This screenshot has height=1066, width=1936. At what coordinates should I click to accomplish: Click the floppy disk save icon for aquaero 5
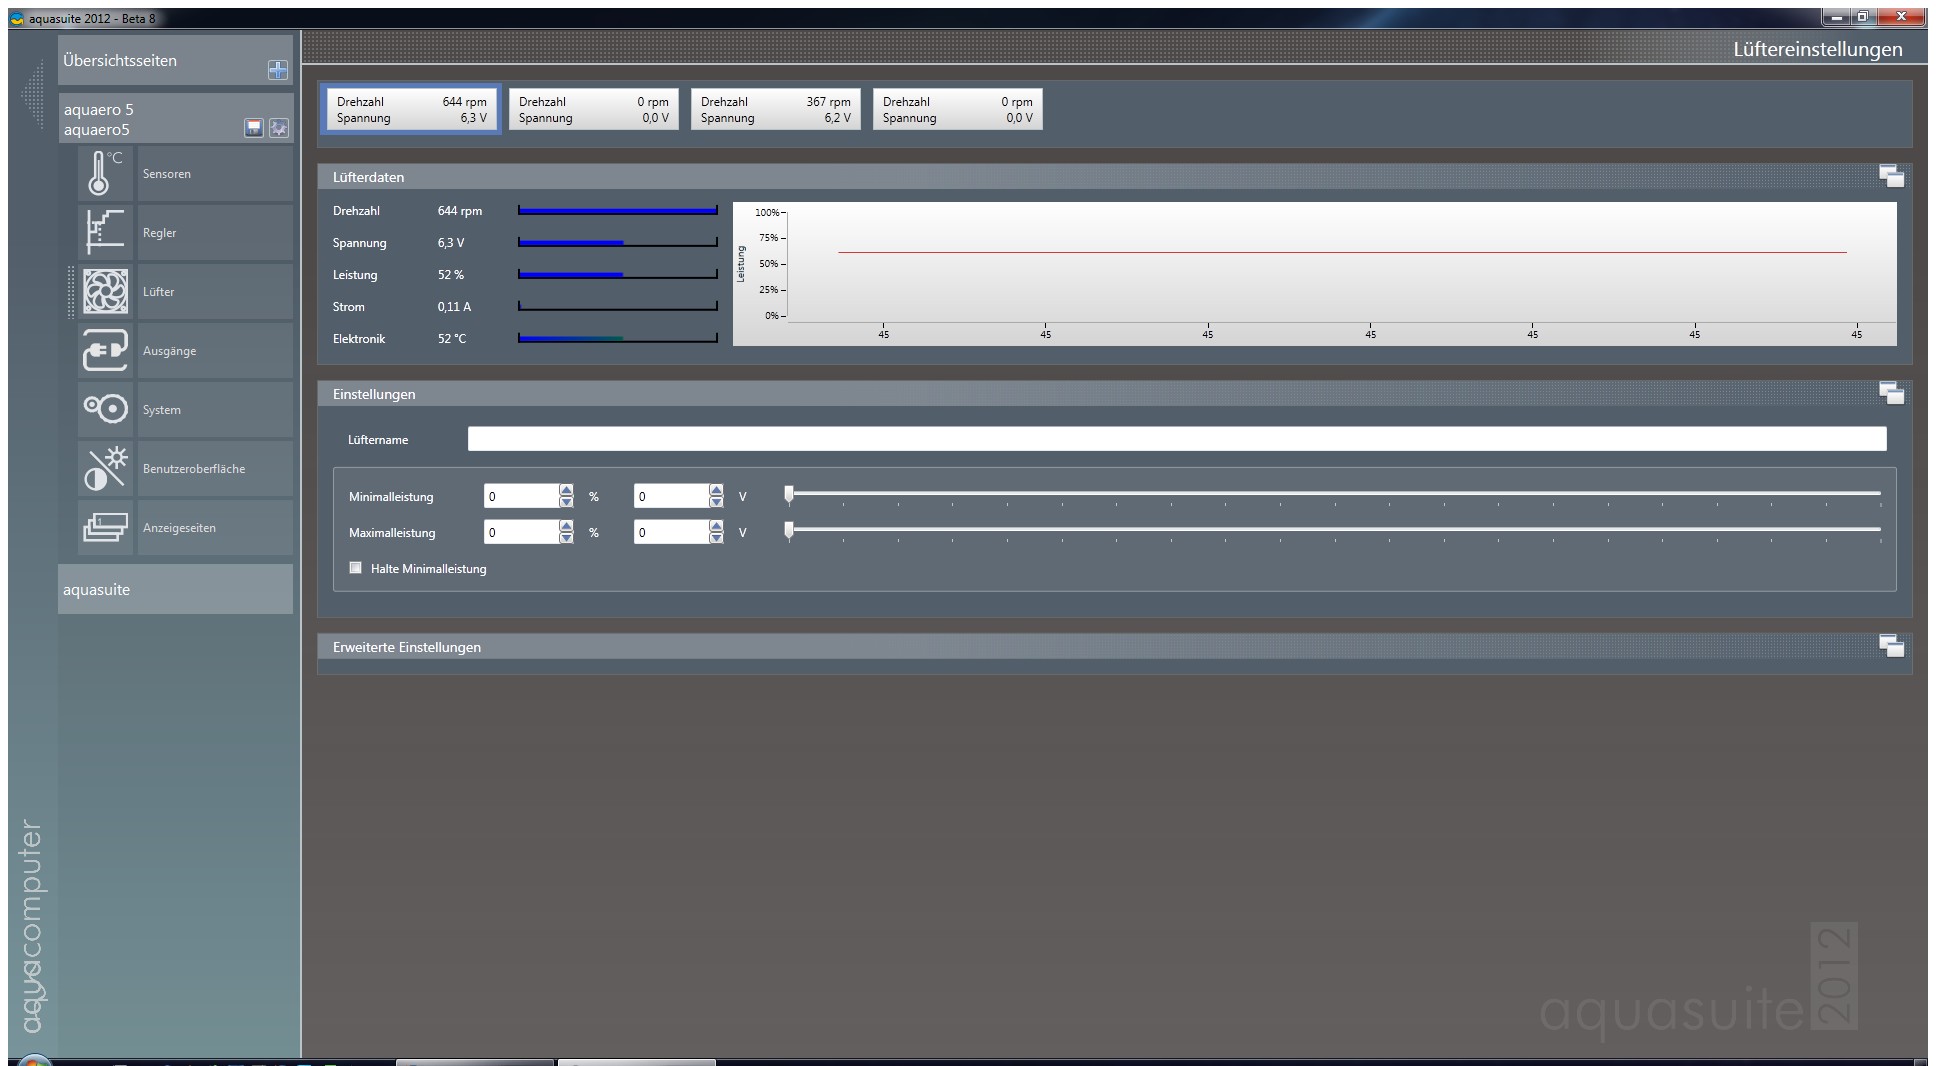pos(254,127)
